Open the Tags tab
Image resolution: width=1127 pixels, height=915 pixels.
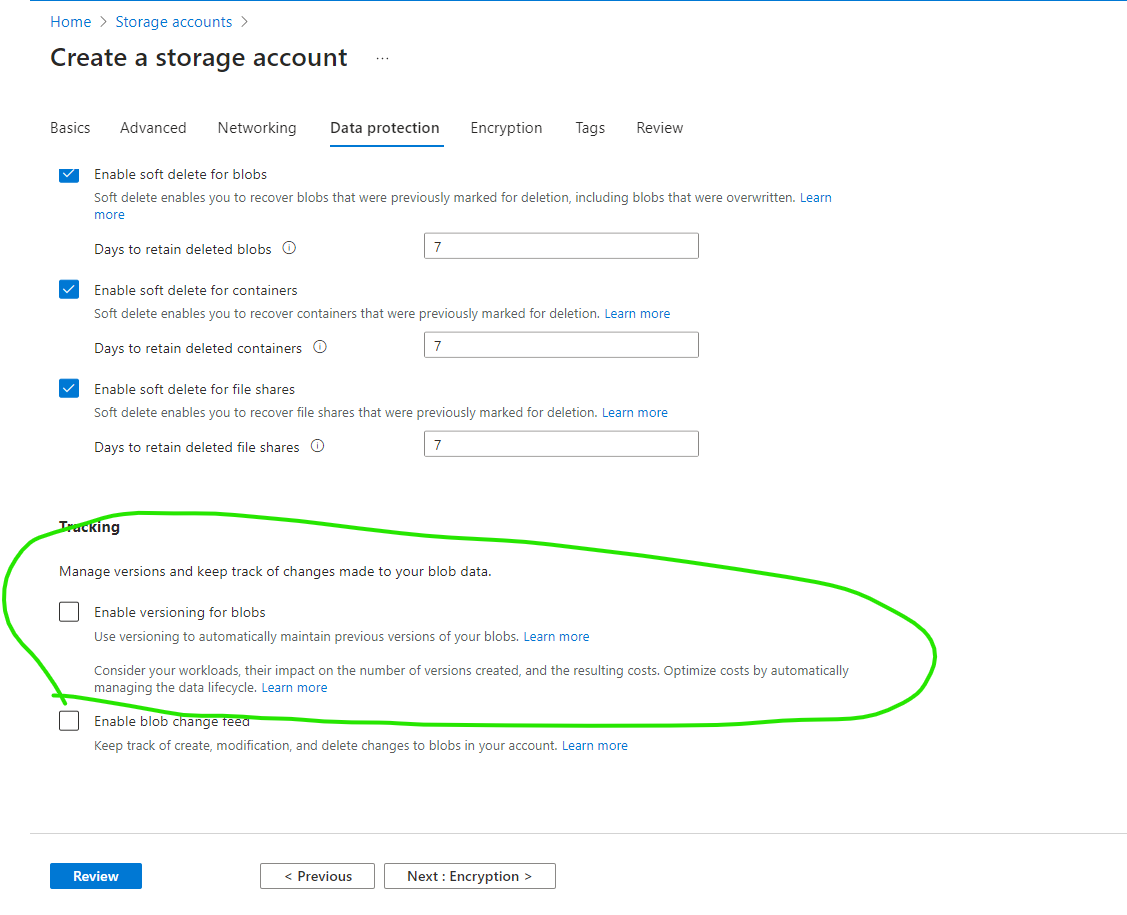[590, 128]
